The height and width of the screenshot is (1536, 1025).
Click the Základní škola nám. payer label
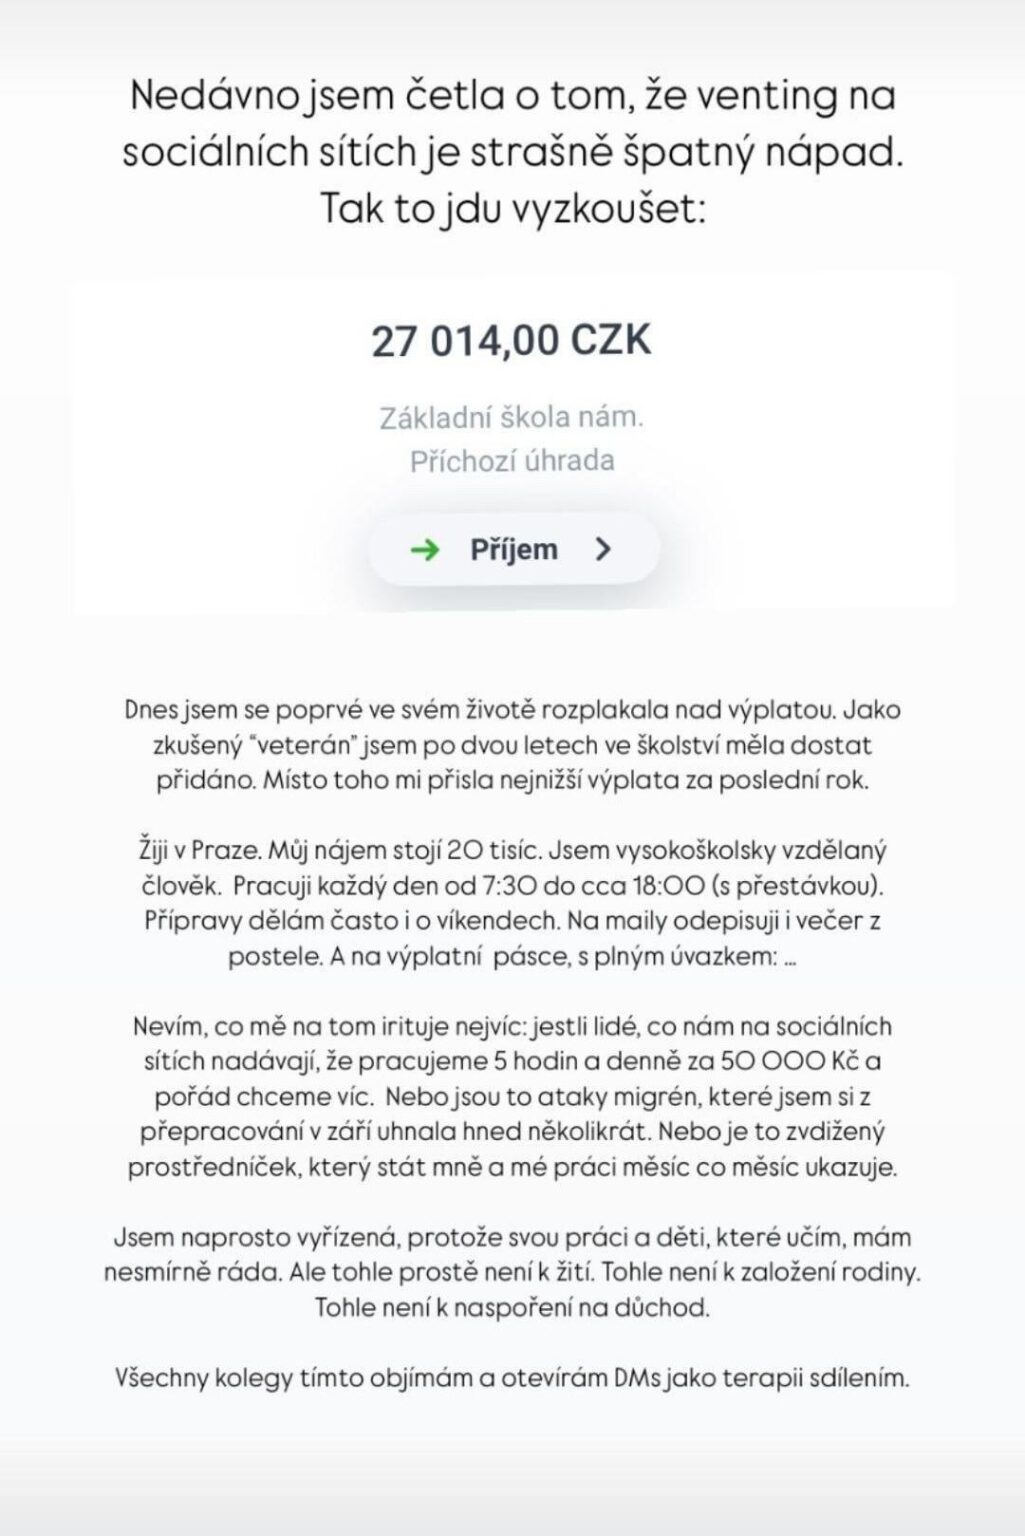512,417
